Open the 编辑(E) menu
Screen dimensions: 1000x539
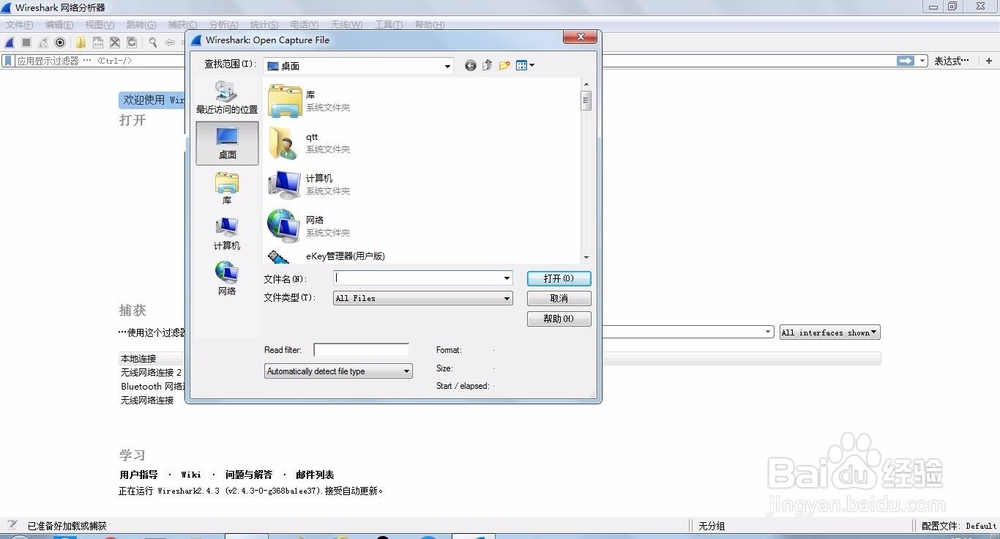point(59,25)
